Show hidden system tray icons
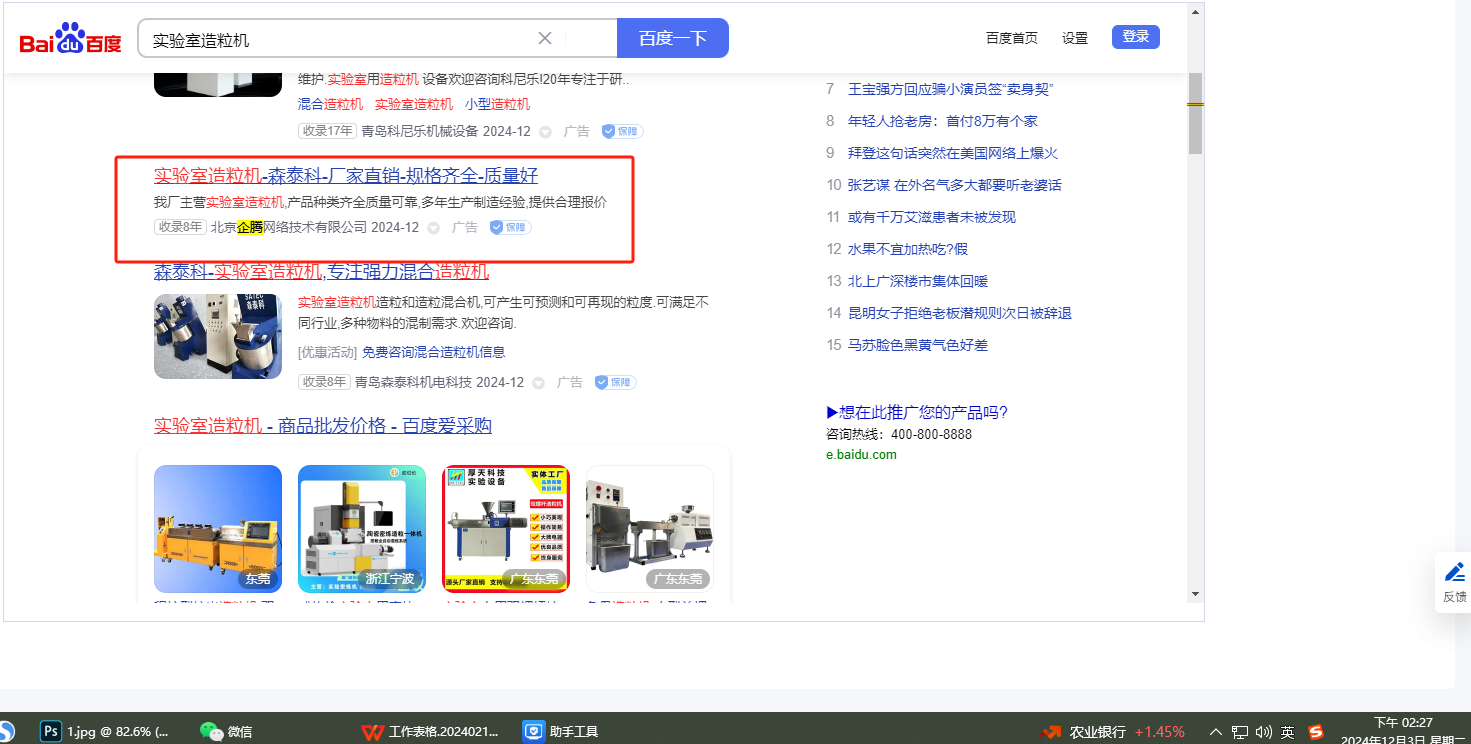Image resolution: width=1471 pixels, height=744 pixels. click(x=1216, y=732)
